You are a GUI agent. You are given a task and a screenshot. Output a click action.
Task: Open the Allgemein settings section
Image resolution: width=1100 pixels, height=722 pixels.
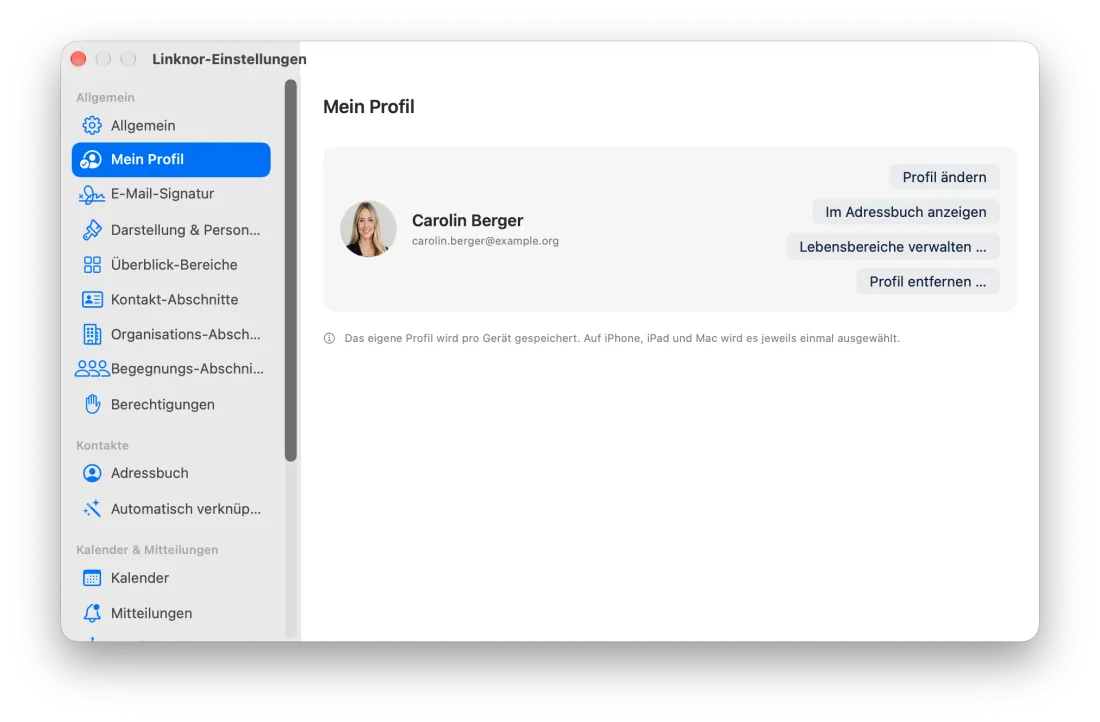(171, 126)
